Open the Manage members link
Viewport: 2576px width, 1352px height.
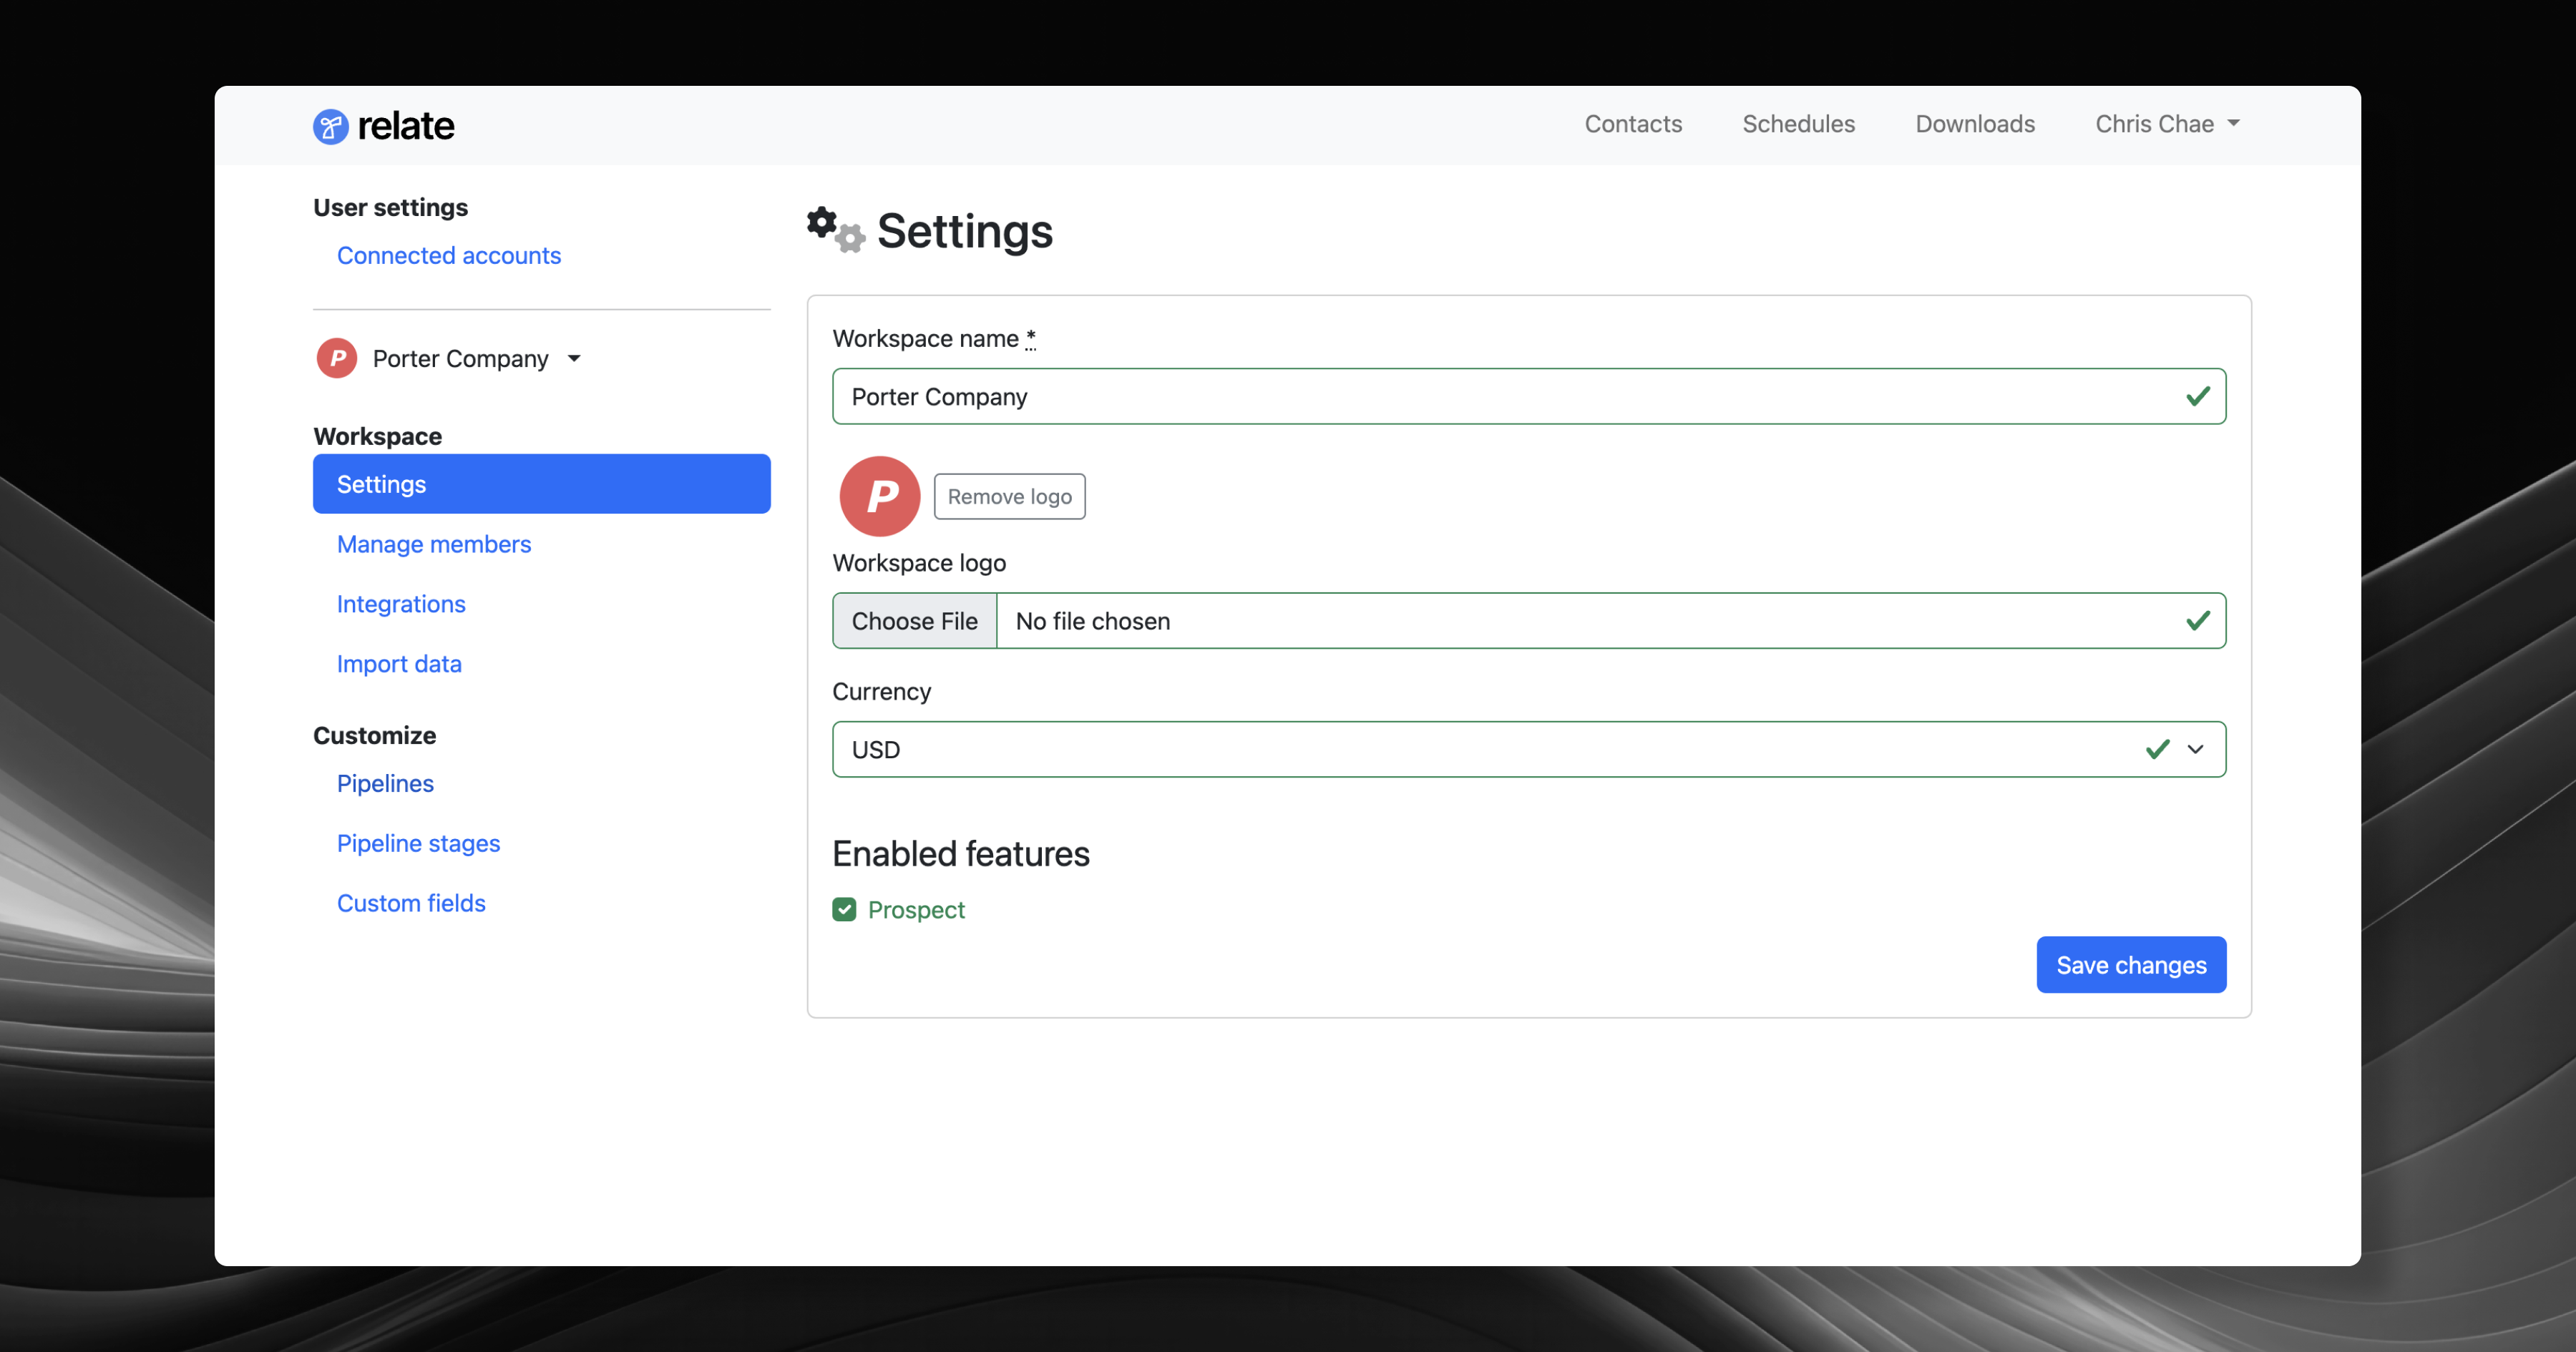433,544
